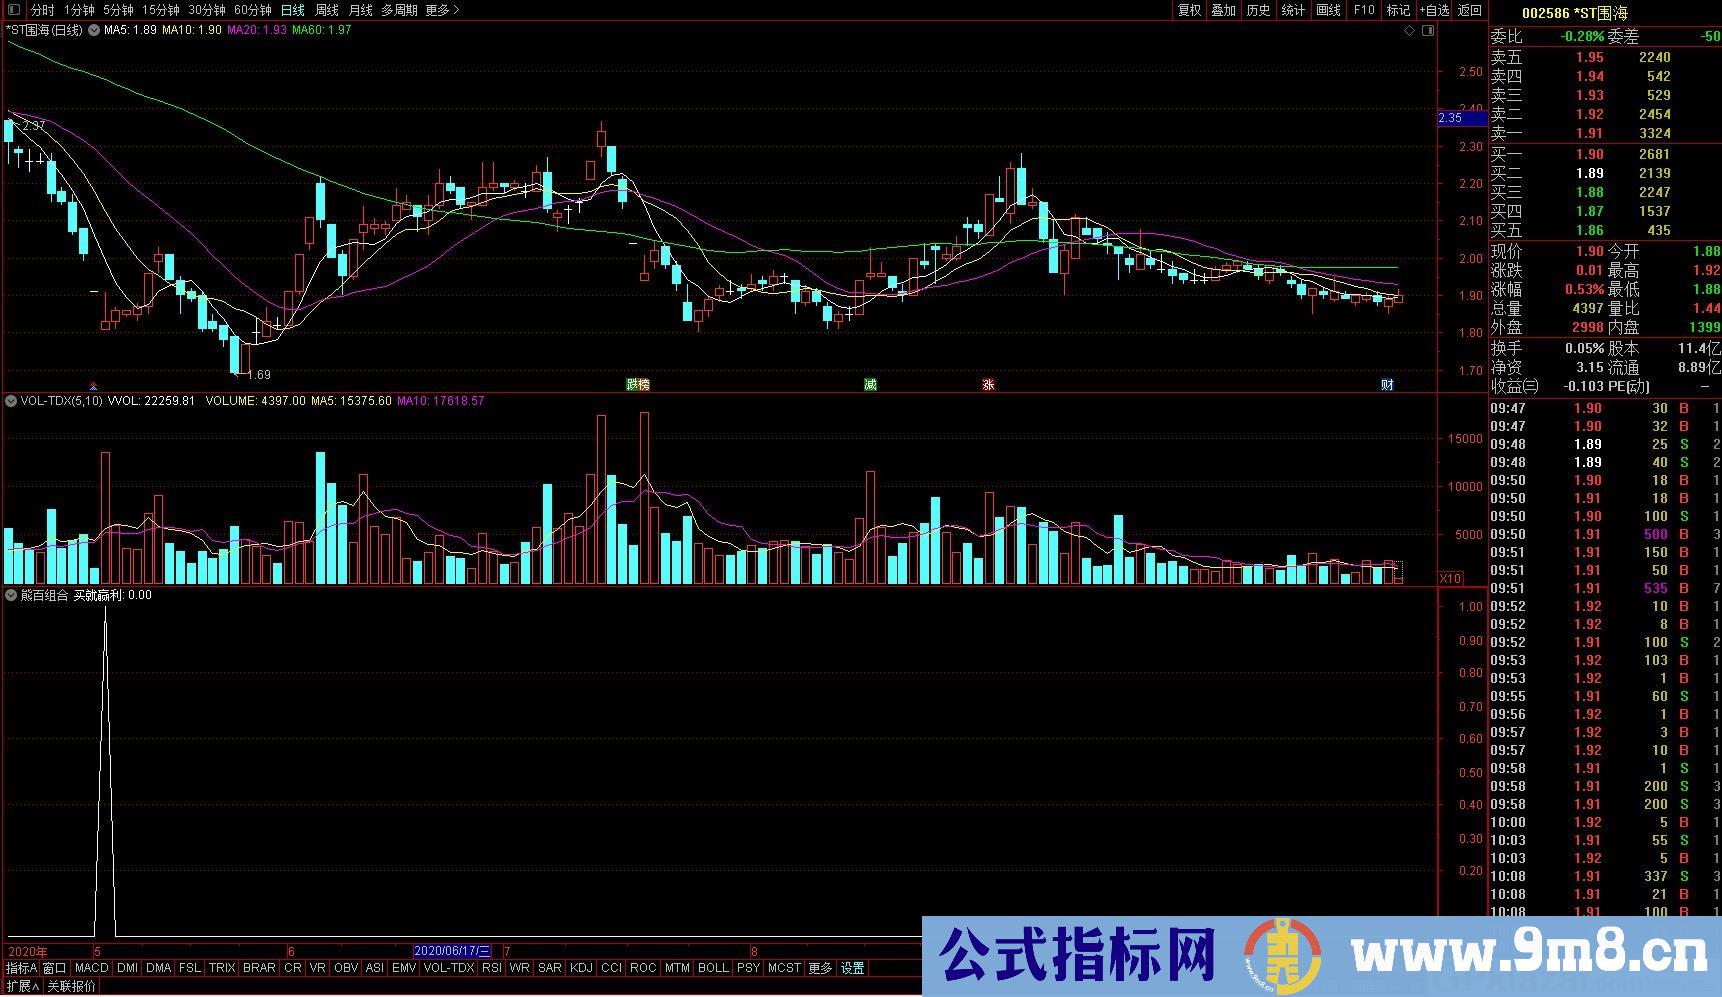Apply the CR indicator
The width and height of the screenshot is (1722, 997).
[x=293, y=968]
